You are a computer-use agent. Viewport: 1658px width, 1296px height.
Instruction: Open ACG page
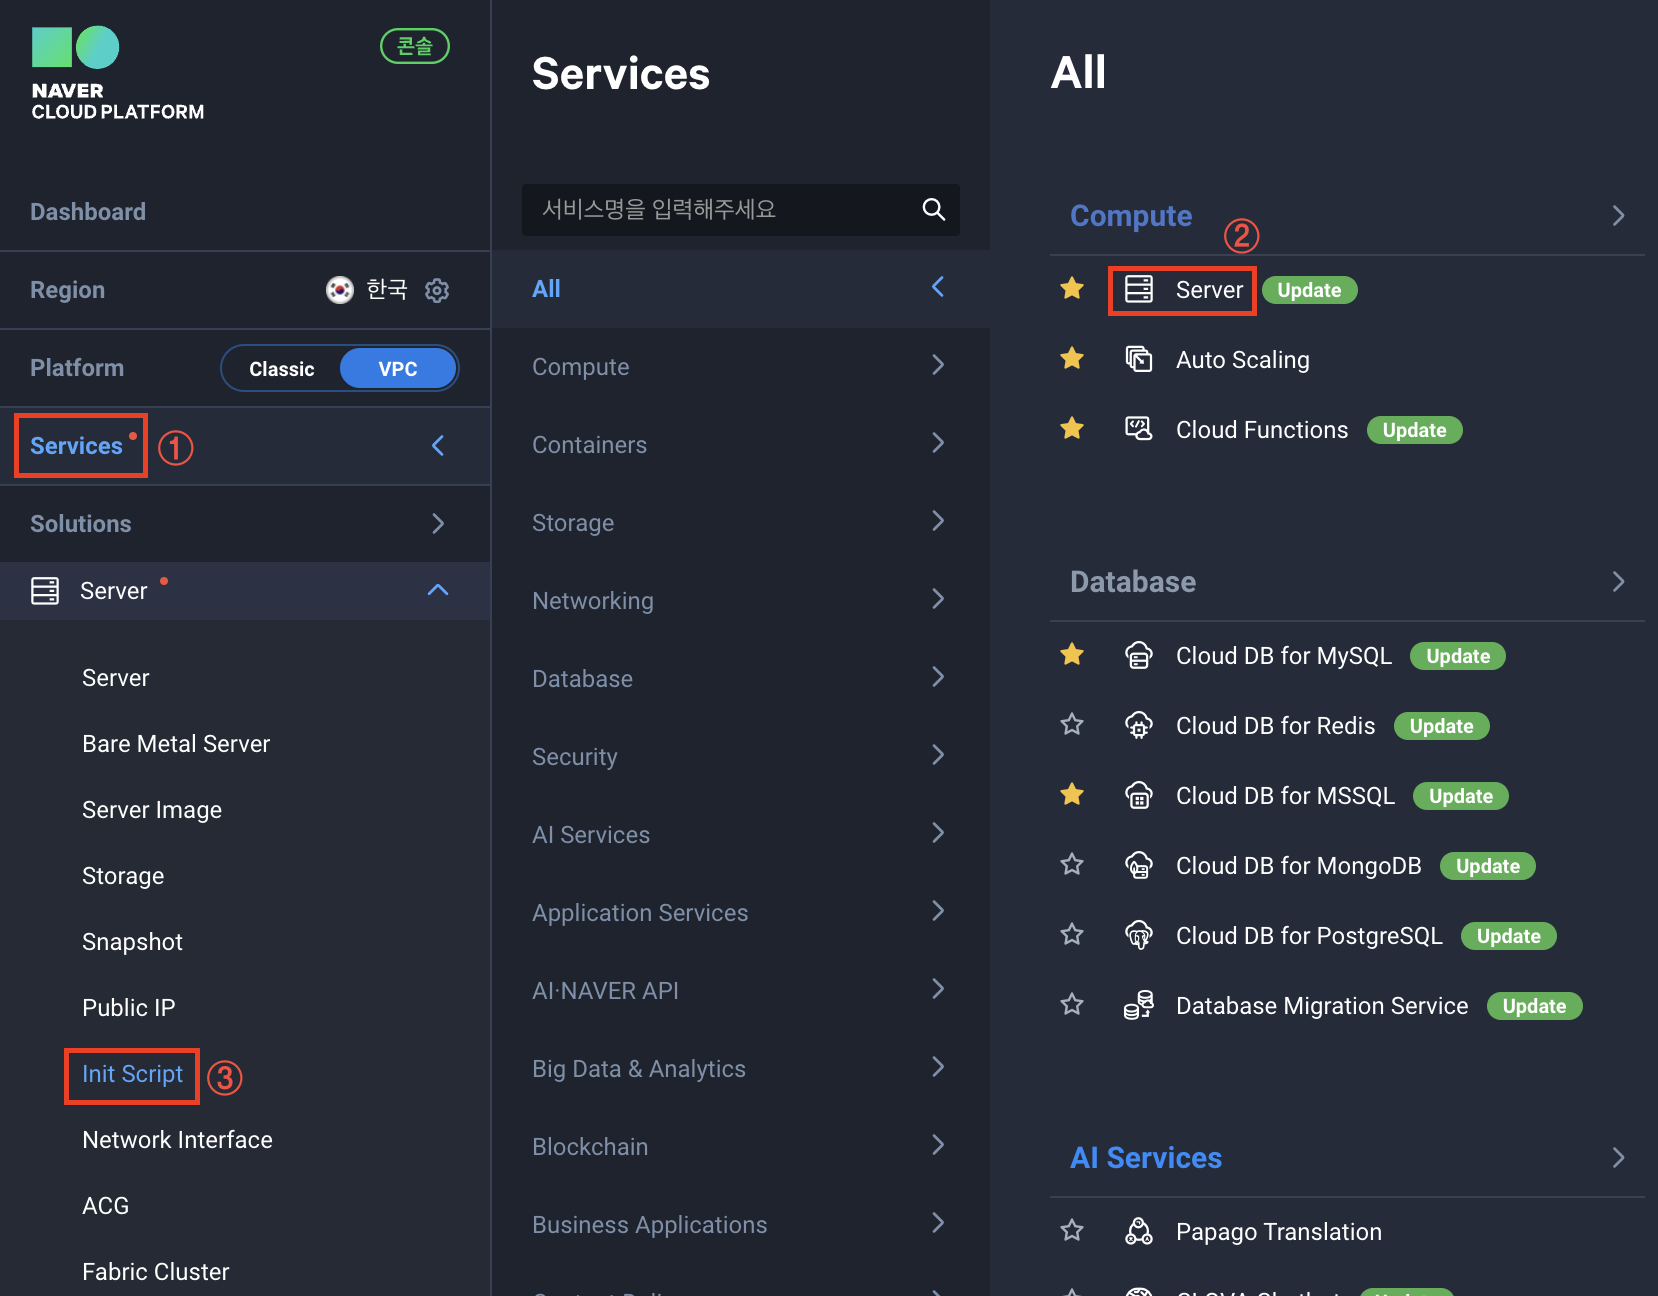(x=105, y=1206)
